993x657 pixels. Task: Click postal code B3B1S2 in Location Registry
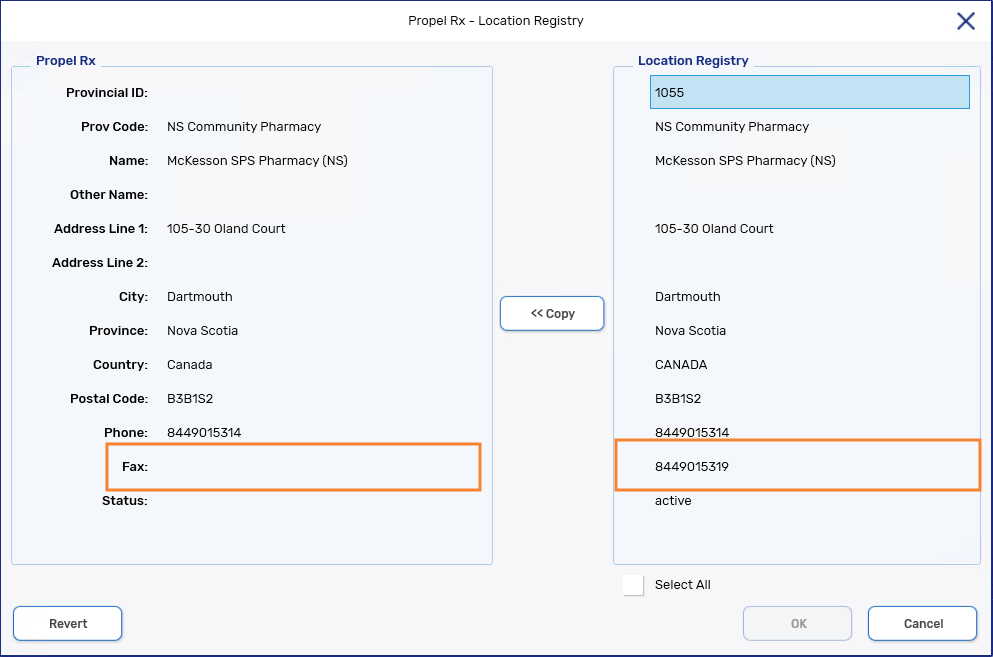pos(678,398)
